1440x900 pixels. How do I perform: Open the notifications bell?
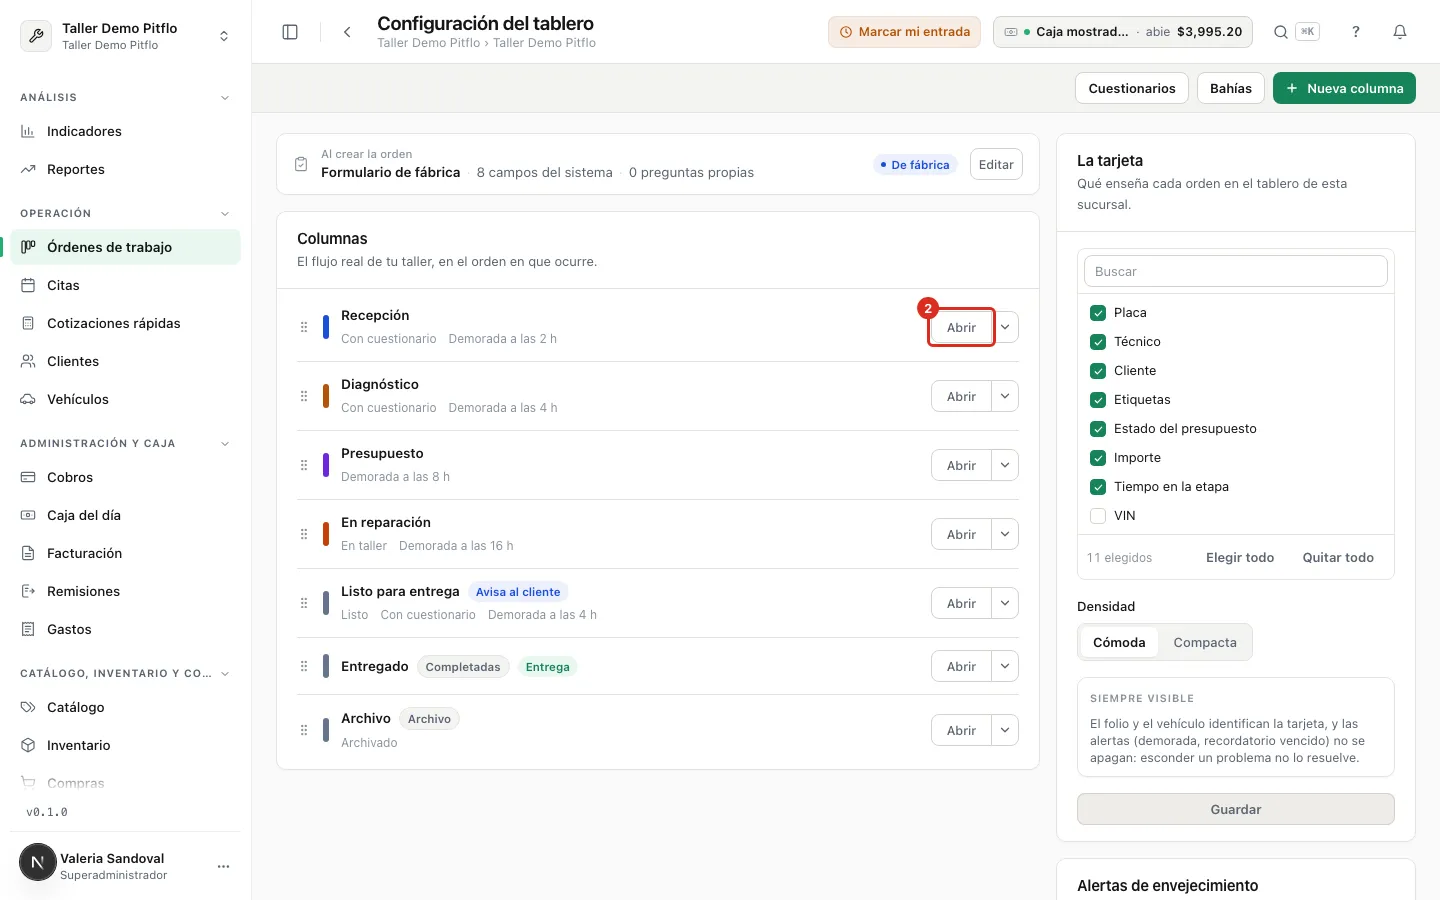[1400, 32]
